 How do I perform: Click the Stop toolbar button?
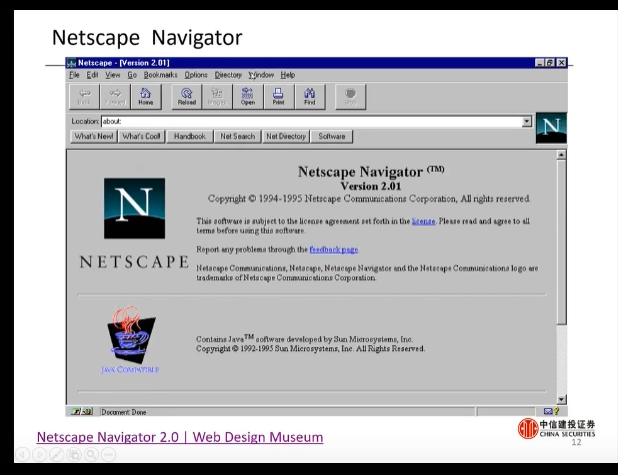[350, 97]
